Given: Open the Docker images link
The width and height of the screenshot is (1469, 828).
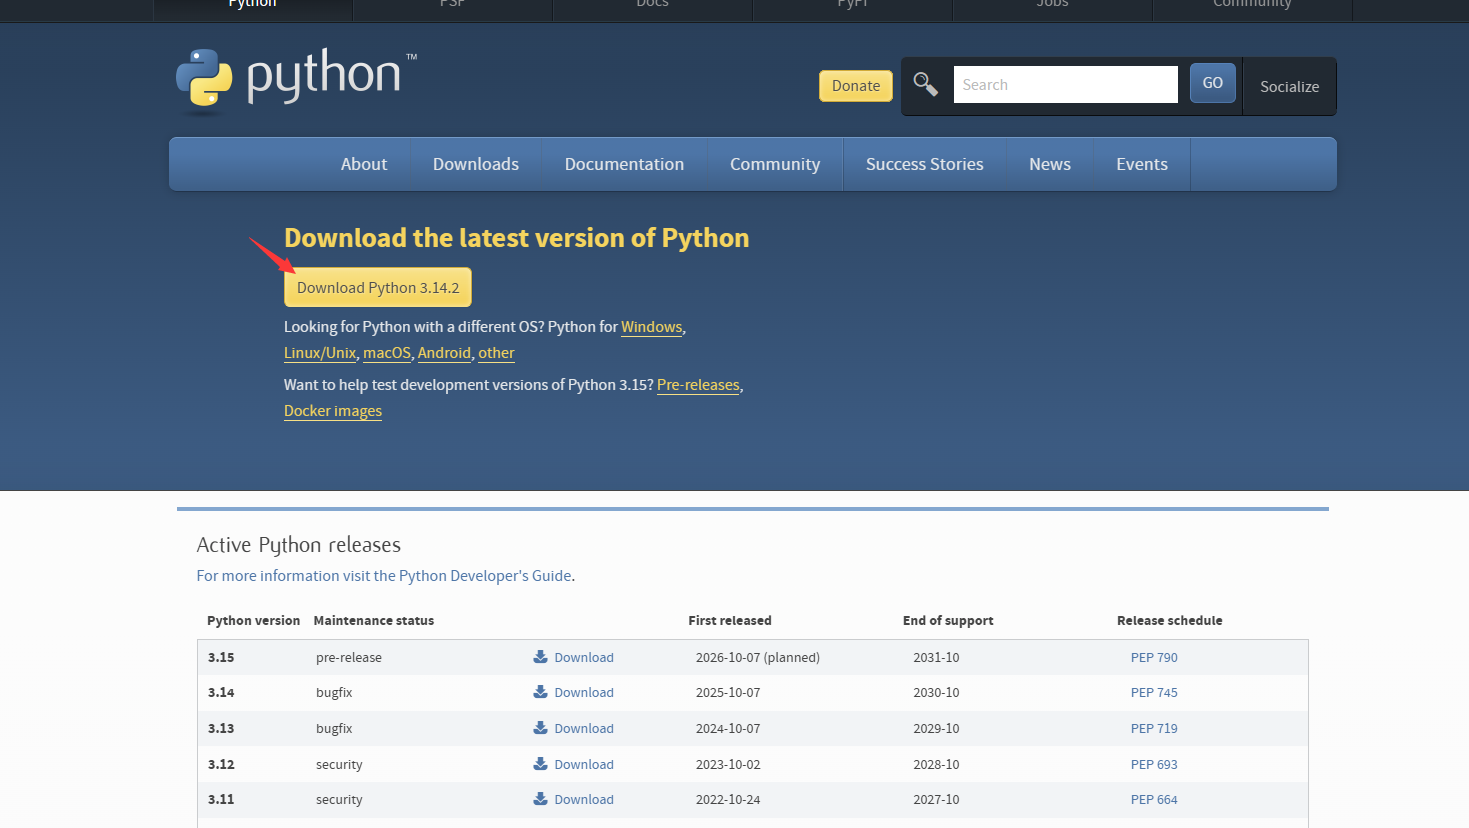Looking at the screenshot, I should pos(333,411).
